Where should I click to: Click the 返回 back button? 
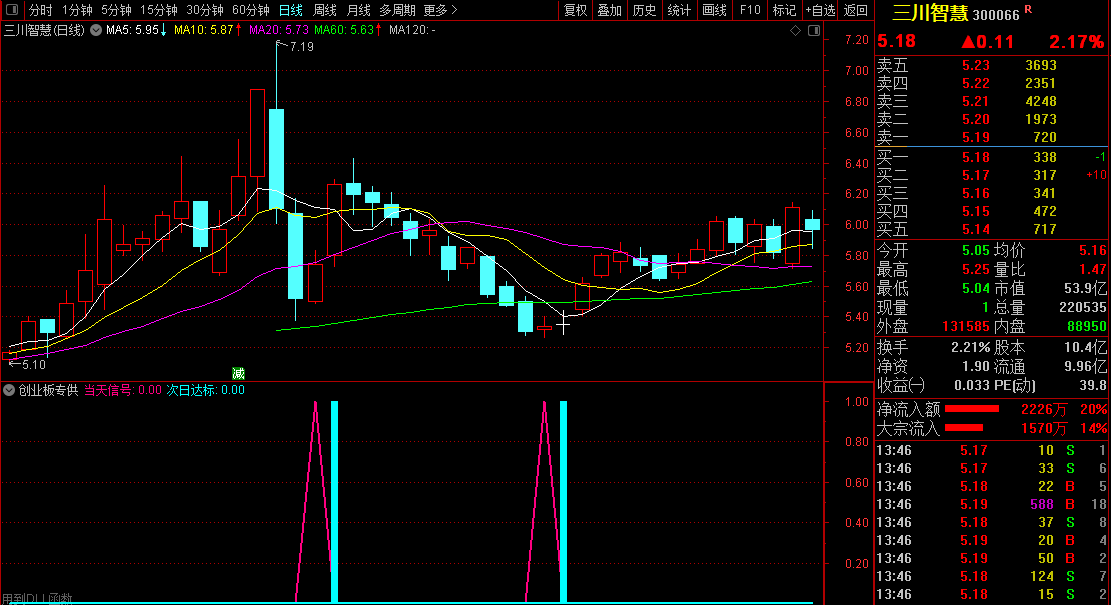pos(855,10)
